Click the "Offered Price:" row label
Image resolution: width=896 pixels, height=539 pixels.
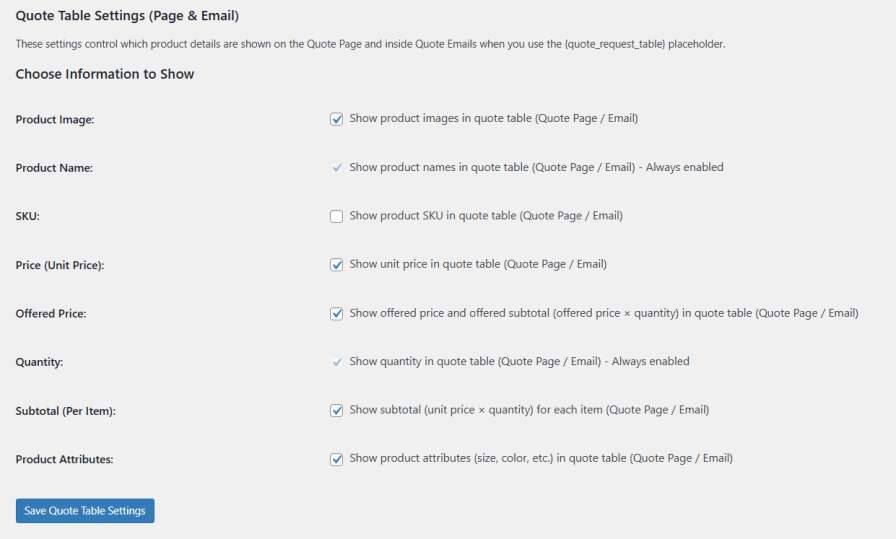(51, 314)
